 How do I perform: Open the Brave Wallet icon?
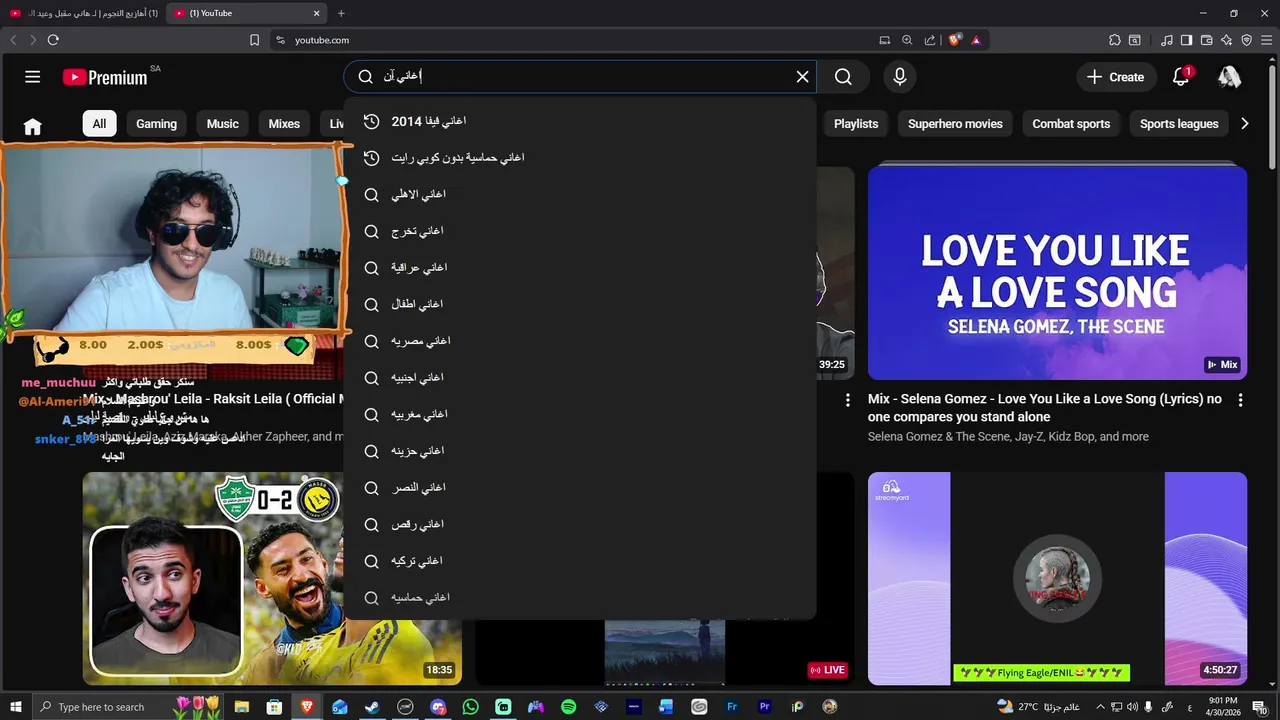pos(1207,40)
